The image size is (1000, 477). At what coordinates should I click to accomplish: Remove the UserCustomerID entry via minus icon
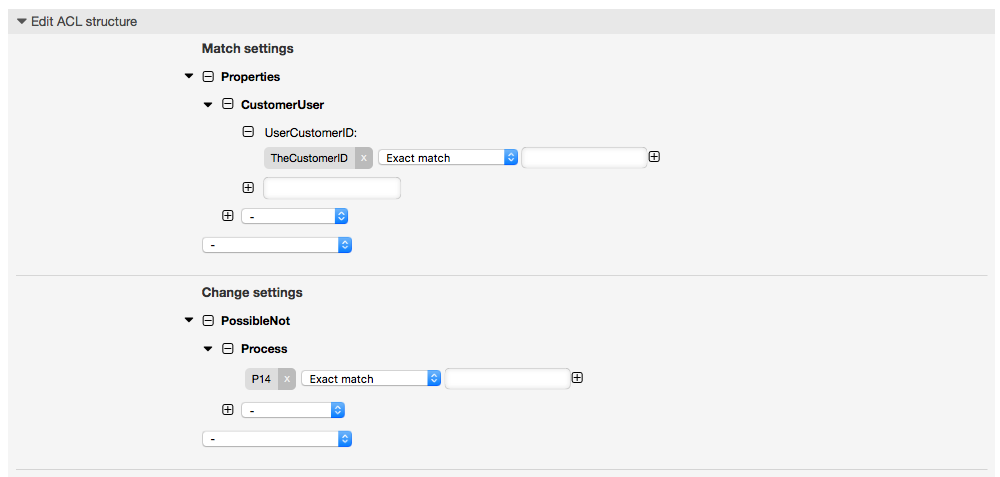tap(248, 131)
